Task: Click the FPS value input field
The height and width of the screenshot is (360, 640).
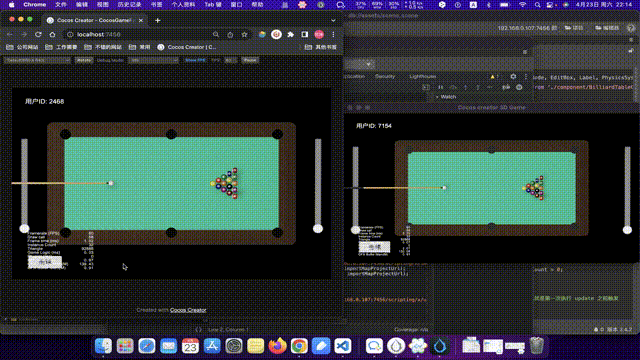Action: click(x=231, y=60)
